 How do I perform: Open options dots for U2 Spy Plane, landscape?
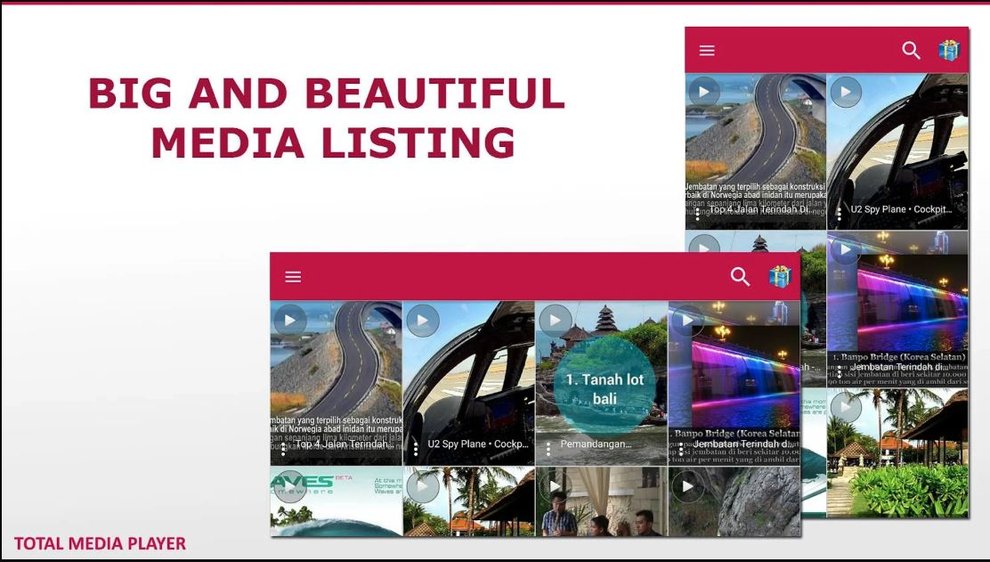click(415, 449)
